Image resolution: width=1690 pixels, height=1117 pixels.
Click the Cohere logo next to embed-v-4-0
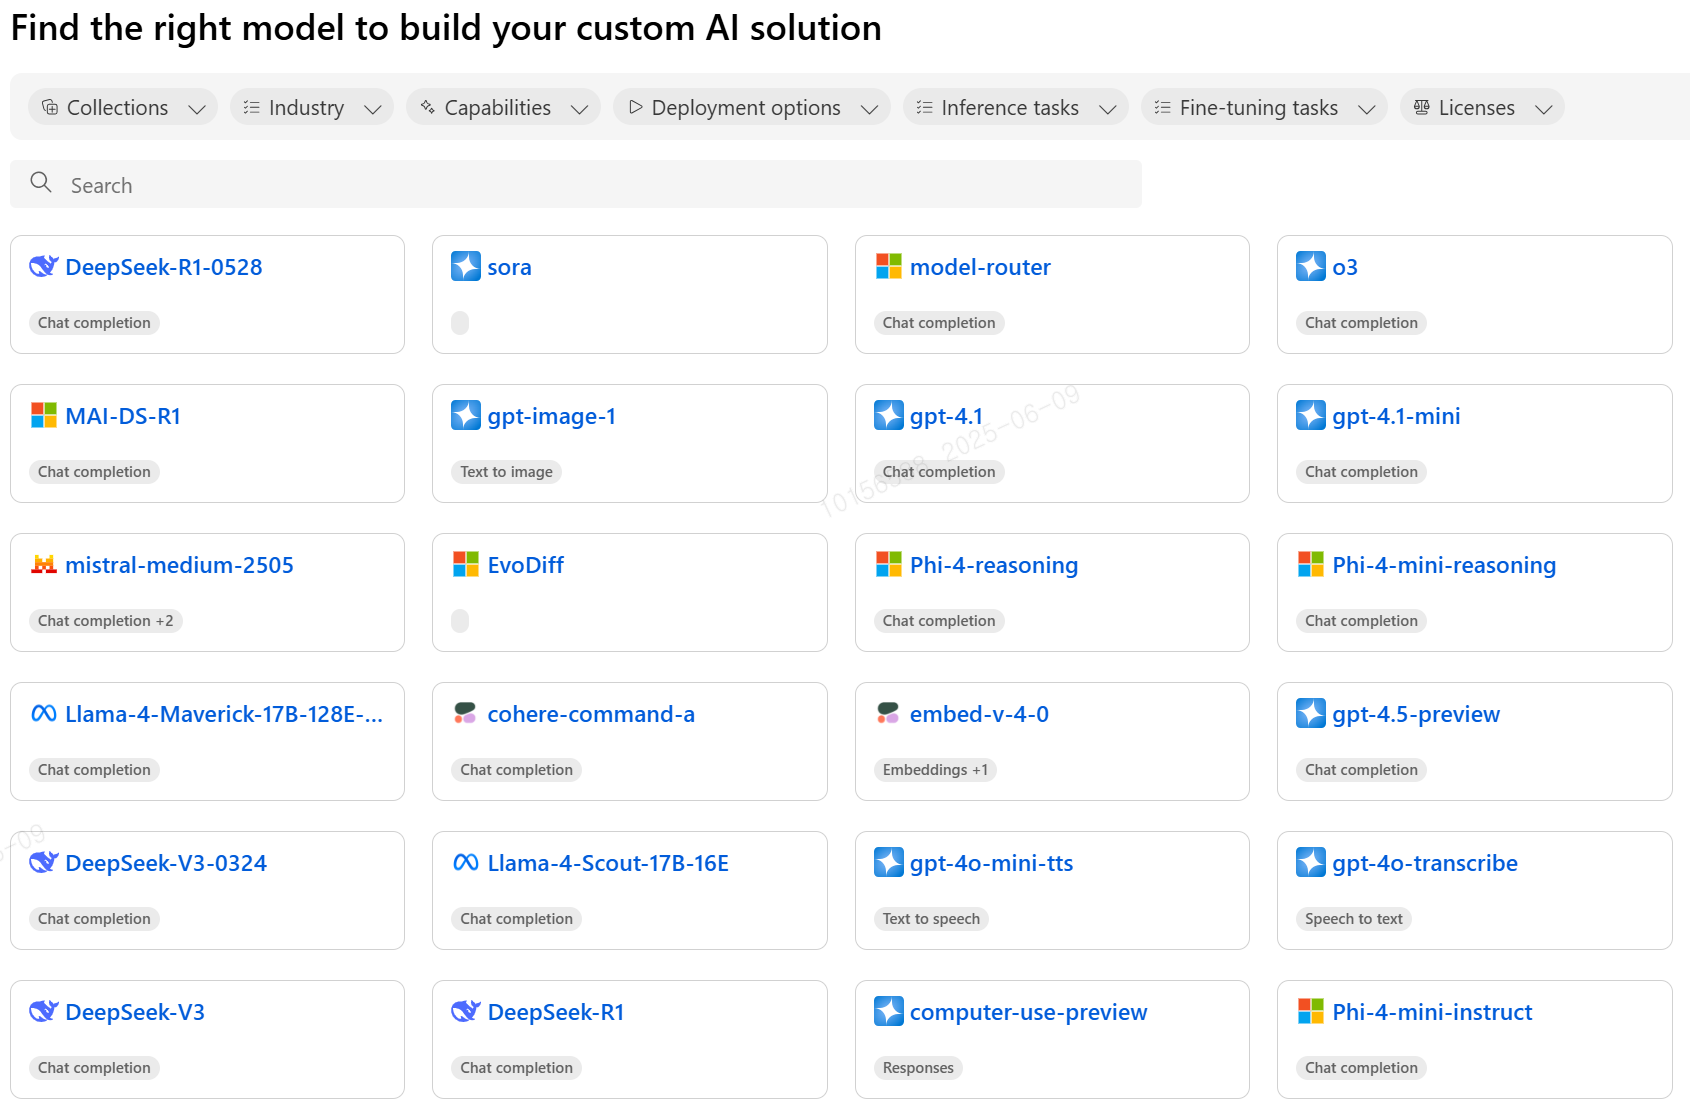[888, 713]
